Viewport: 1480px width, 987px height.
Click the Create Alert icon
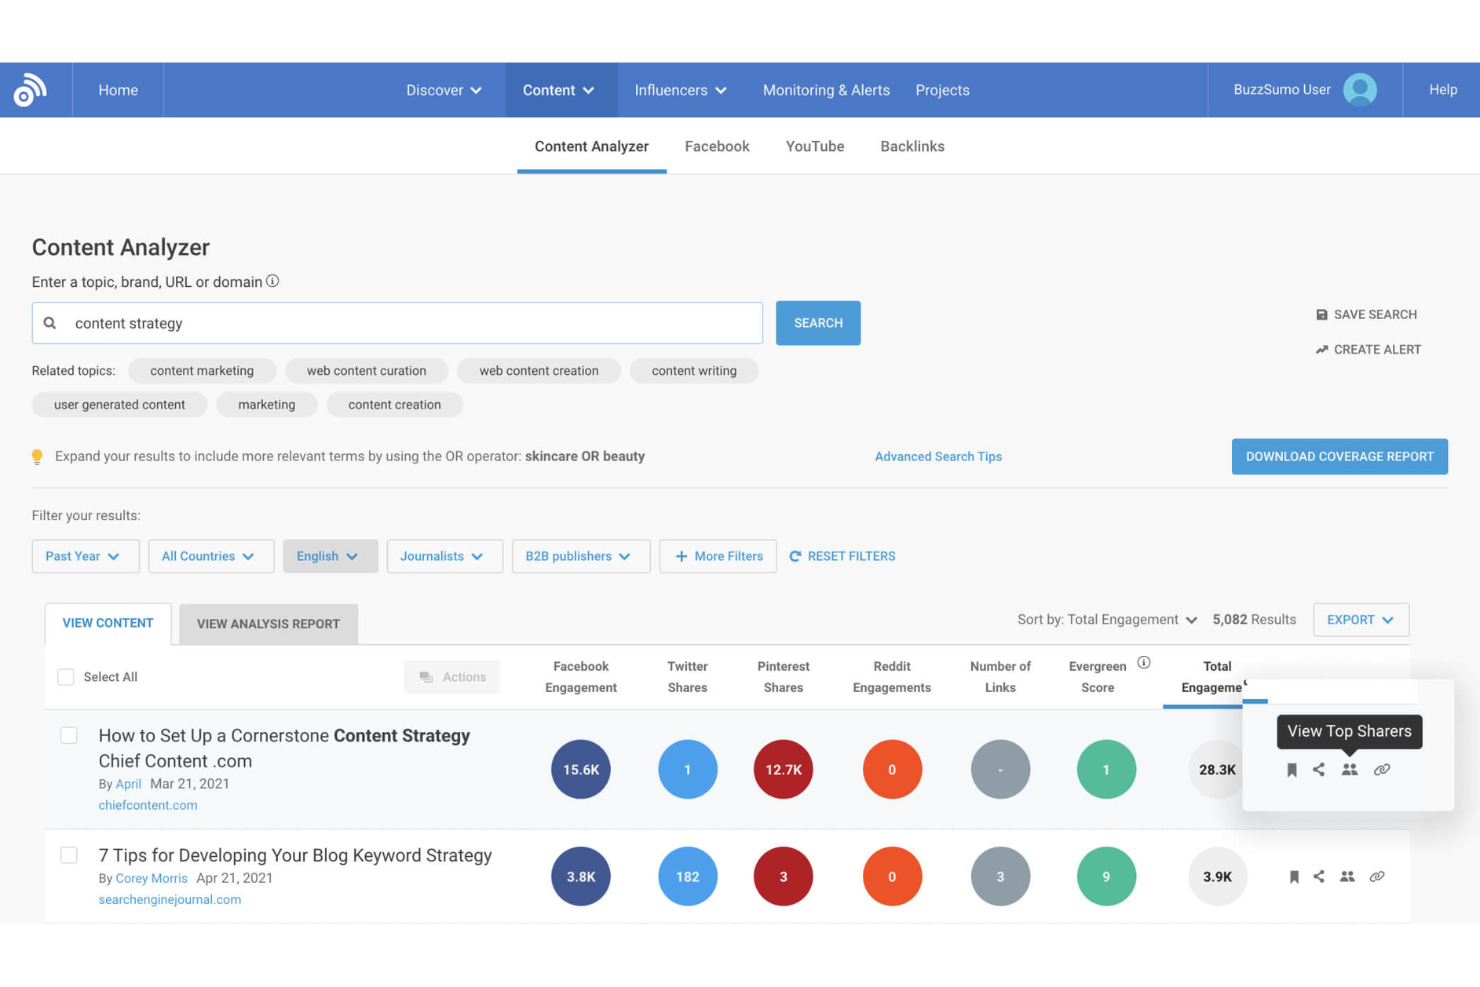click(1322, 349)
